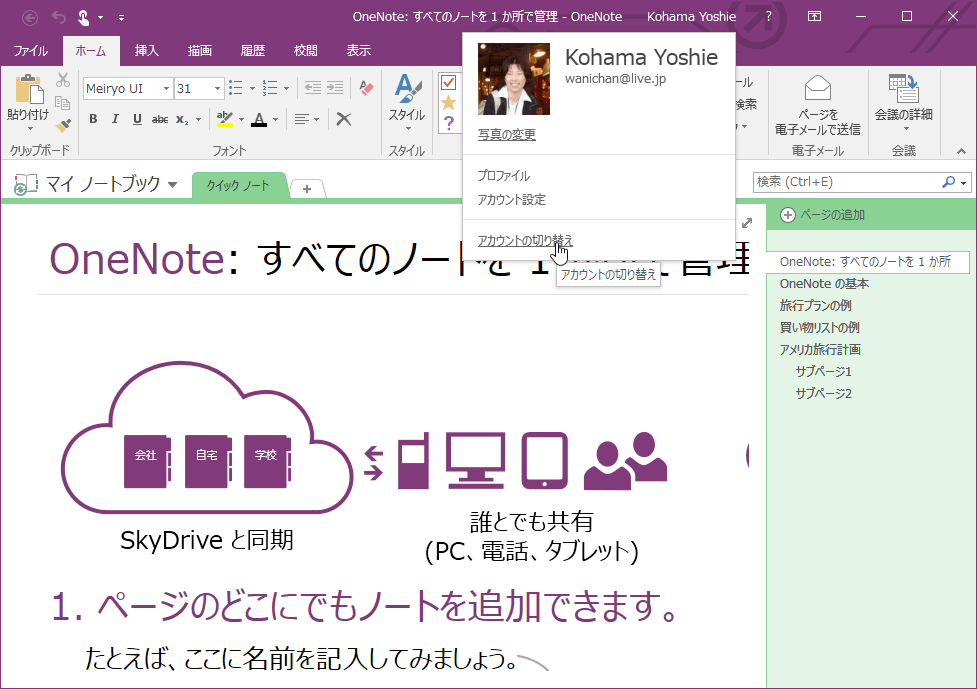Image resolution: width=977 pixels, height=689 pixels.
Task: Apply font color button
Action: coord(259,119)
